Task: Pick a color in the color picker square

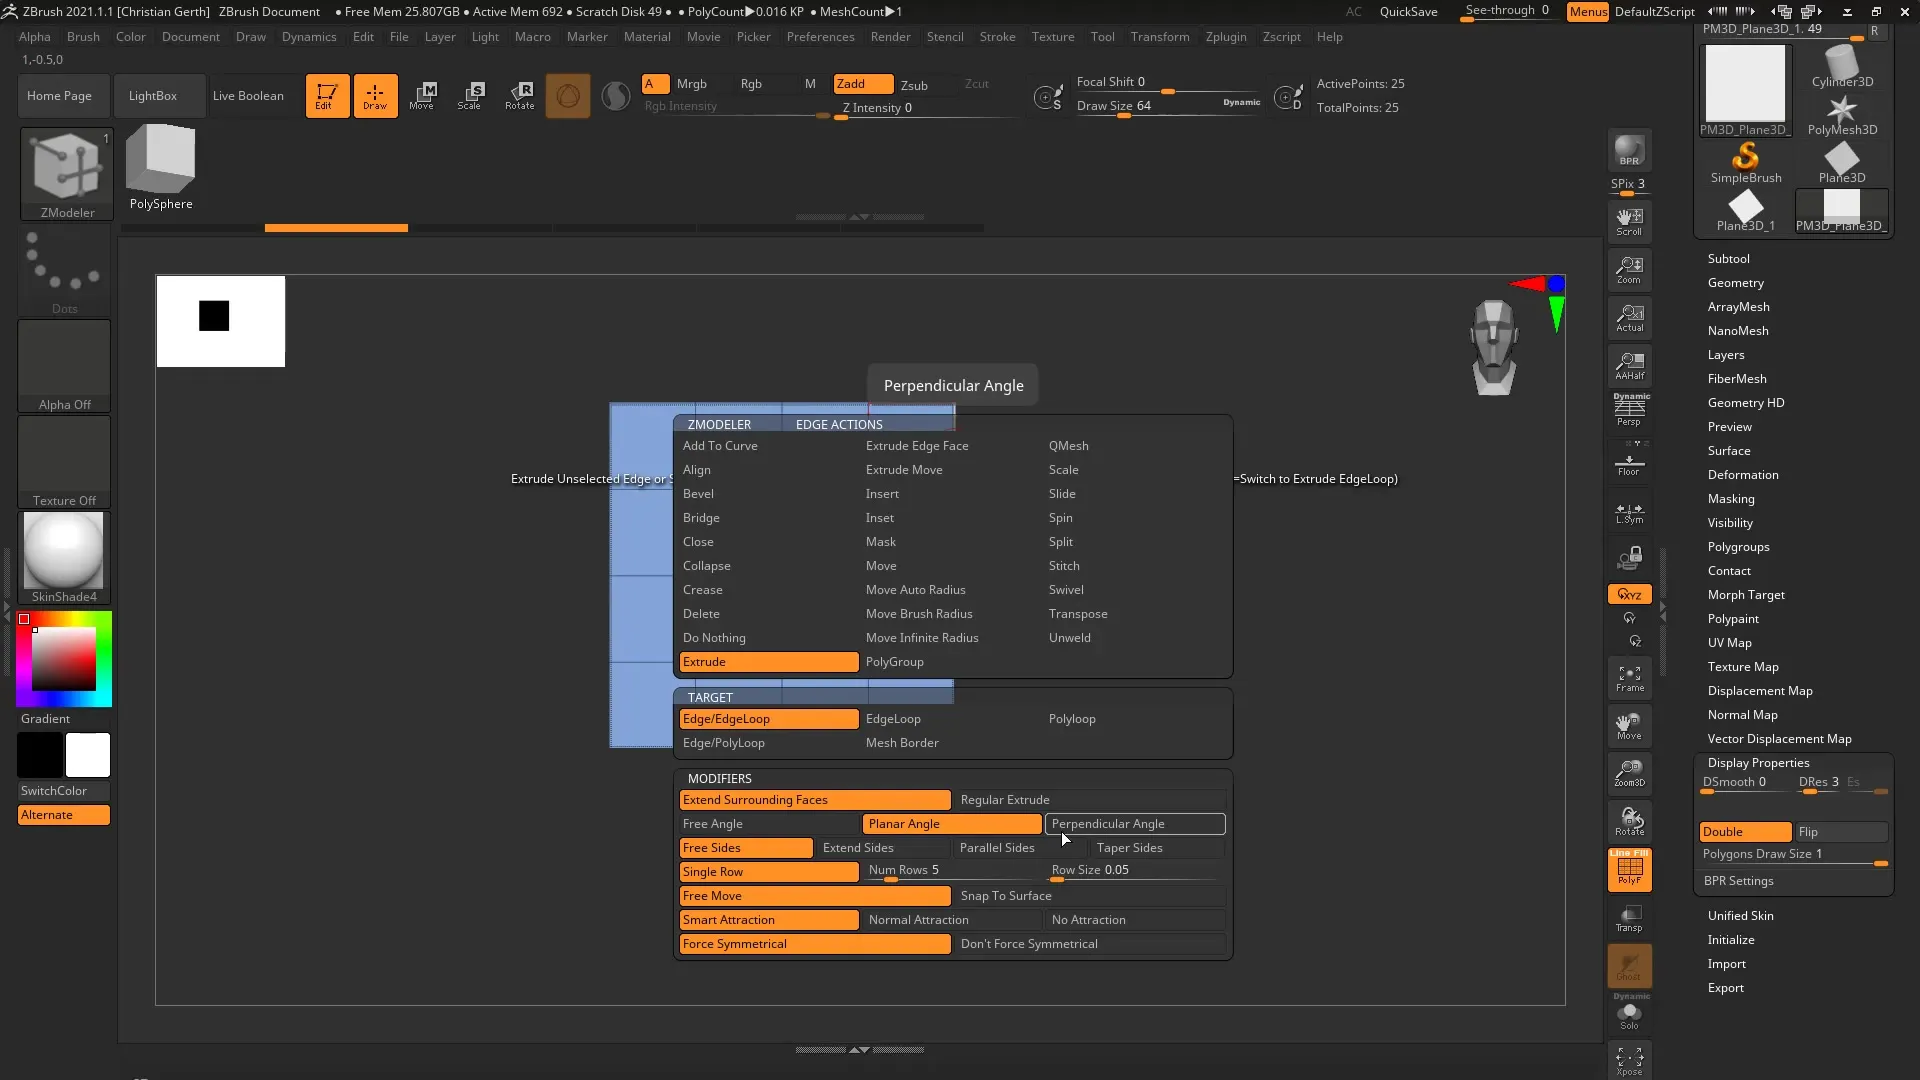Action: click(x=64, y=659)
